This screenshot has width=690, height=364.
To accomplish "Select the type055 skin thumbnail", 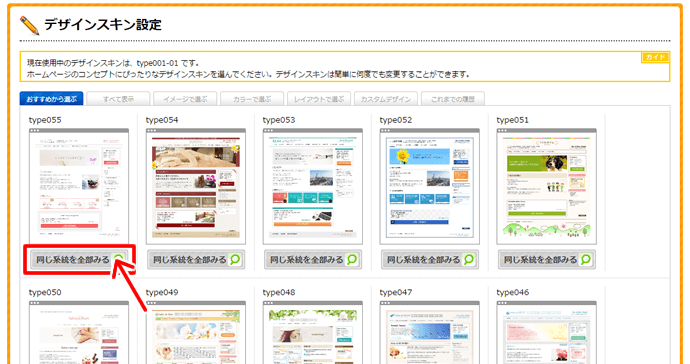I will point(79,187).
